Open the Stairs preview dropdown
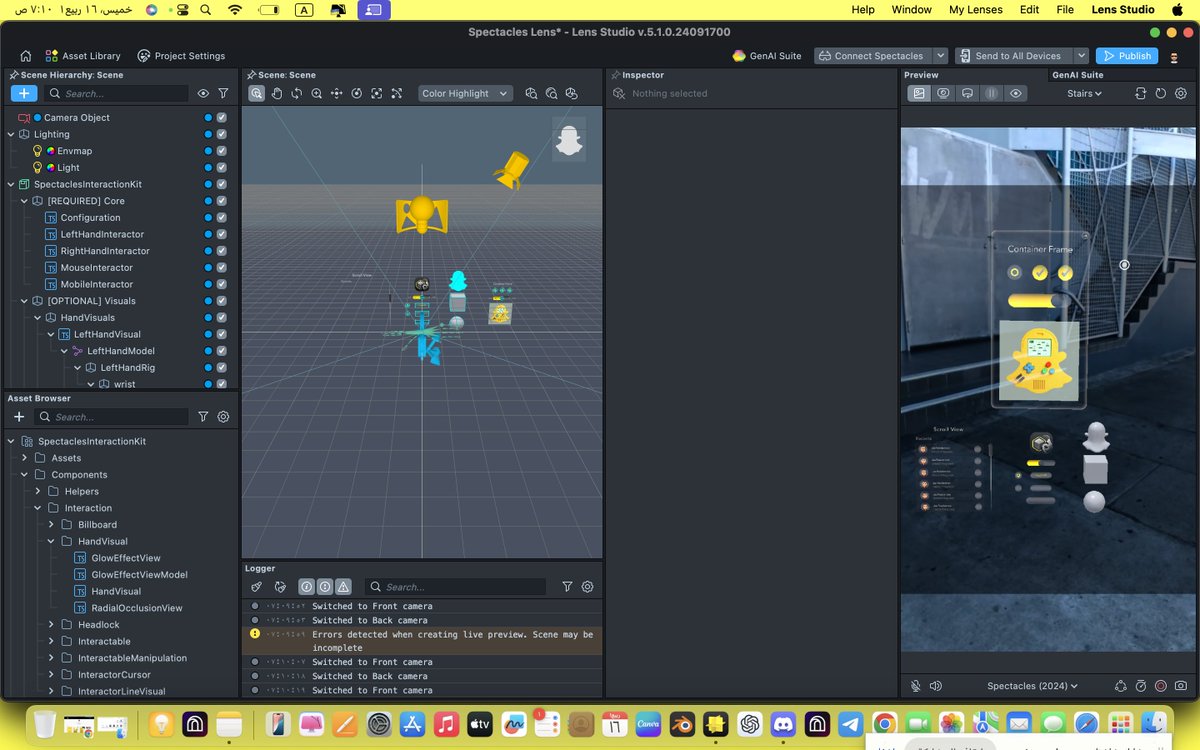This screenshot has width=1200, height=750. (x=1084, y=93)
